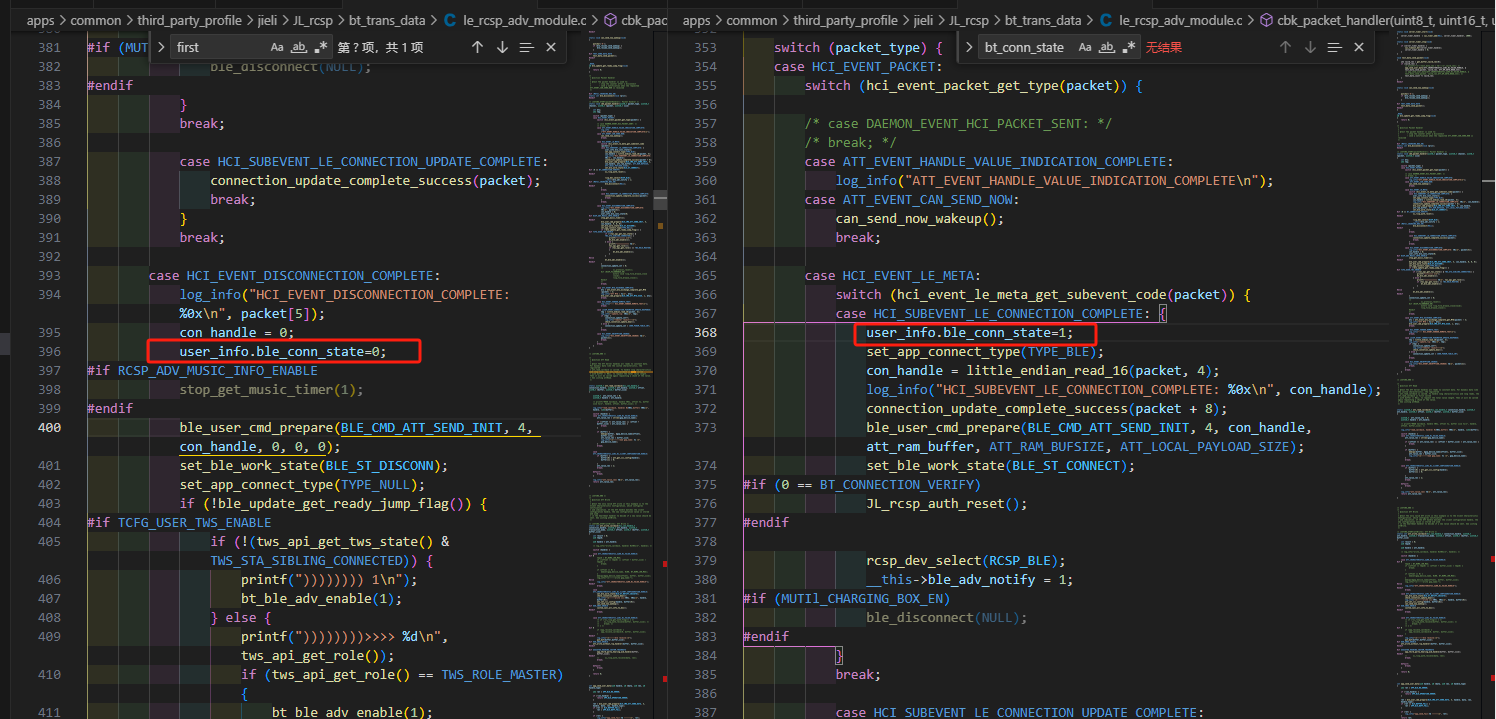Expand replace row in 'first' find widget
1496x719 pixels.
[x=161, y=47]
